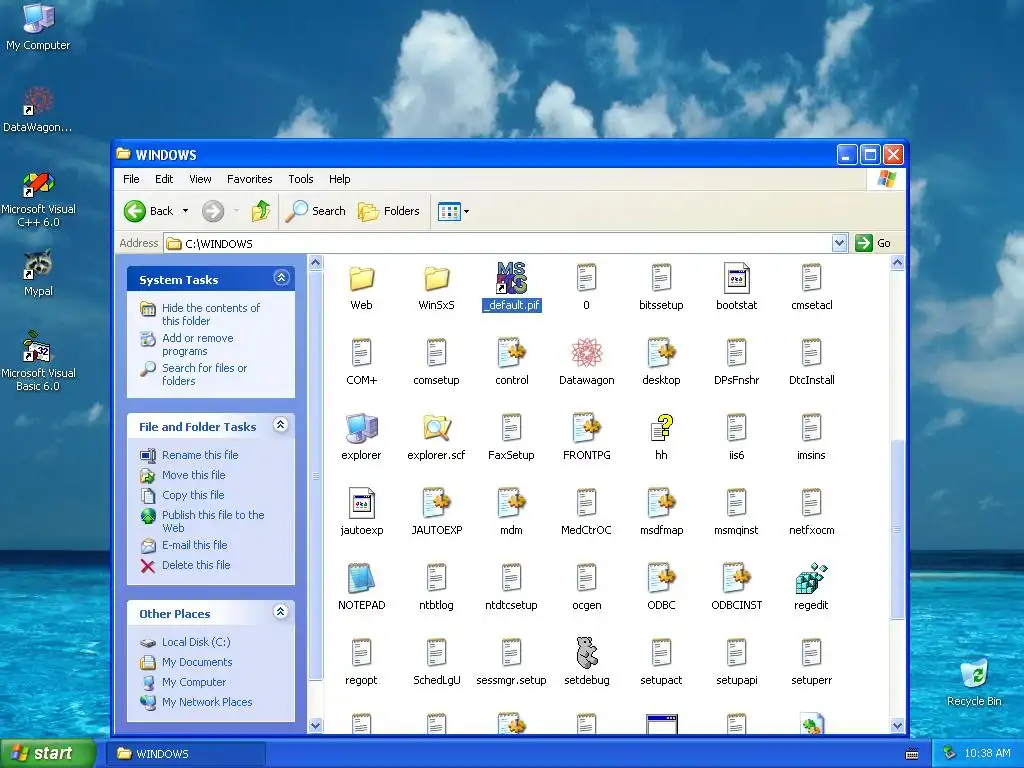Viewport: 1024px width, 768px height.
Task: Open the Edit menu
Action: point(164,179)
